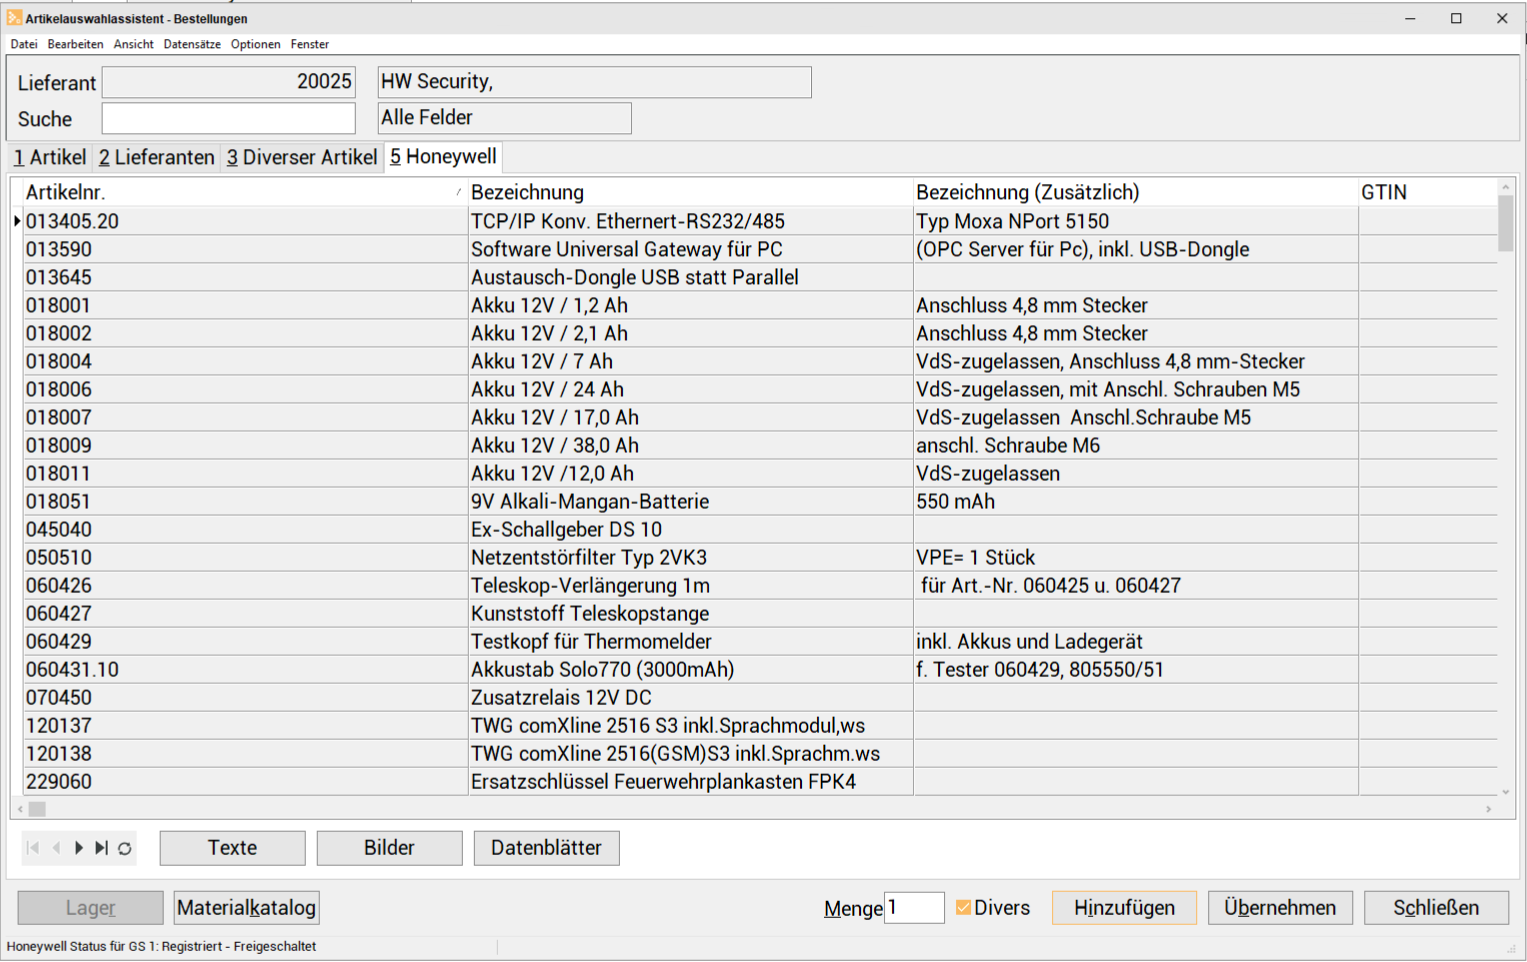Click the Schließen button
Screen dimensions: 1527x962
(x=1436, y=908)
